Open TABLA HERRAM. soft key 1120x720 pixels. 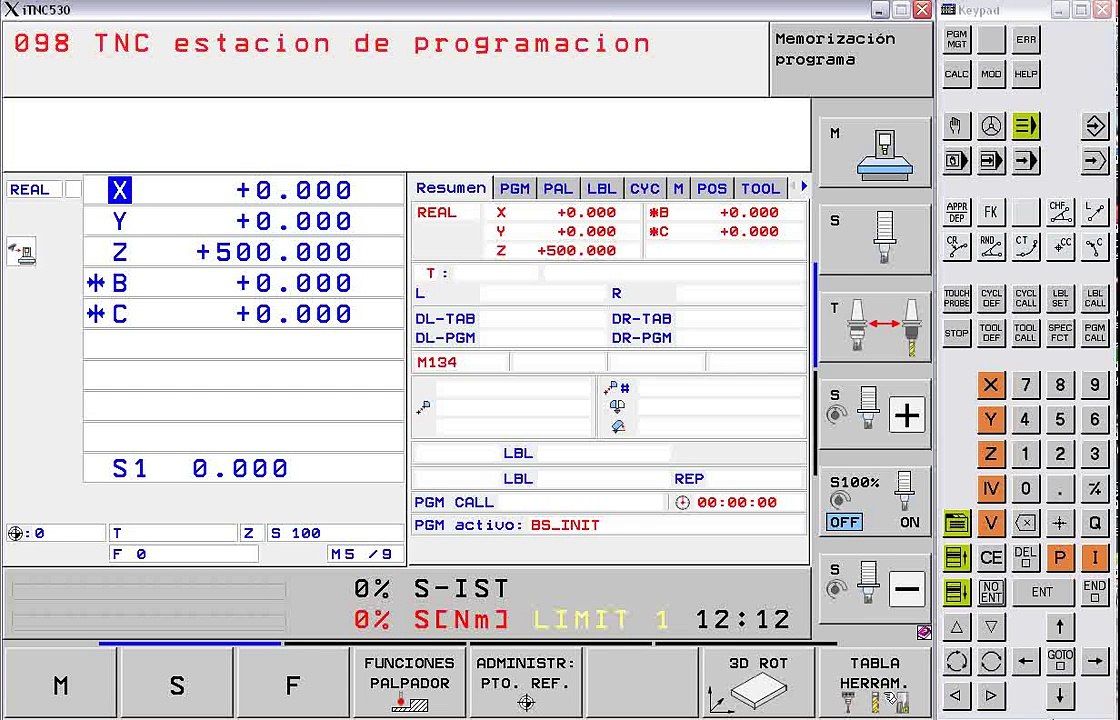874,684
